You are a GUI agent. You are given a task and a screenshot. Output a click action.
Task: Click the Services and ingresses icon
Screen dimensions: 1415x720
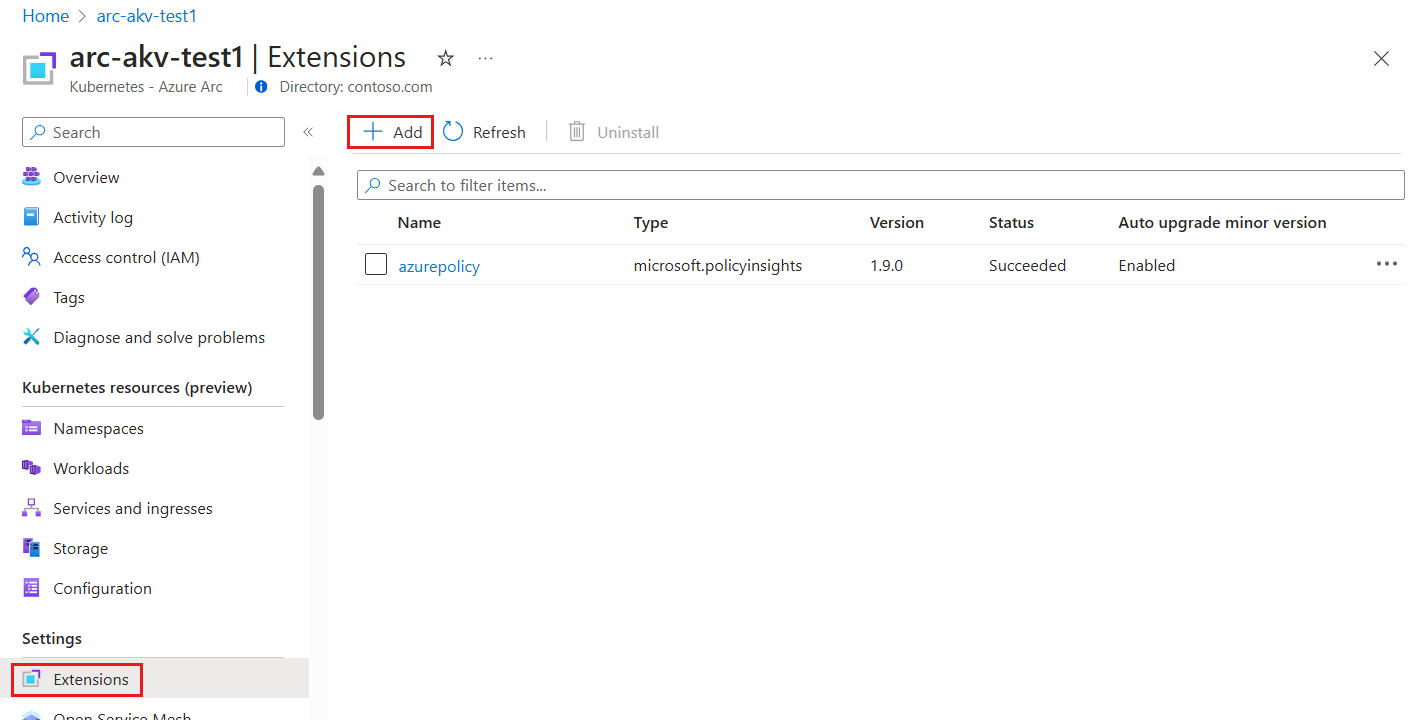32,508
